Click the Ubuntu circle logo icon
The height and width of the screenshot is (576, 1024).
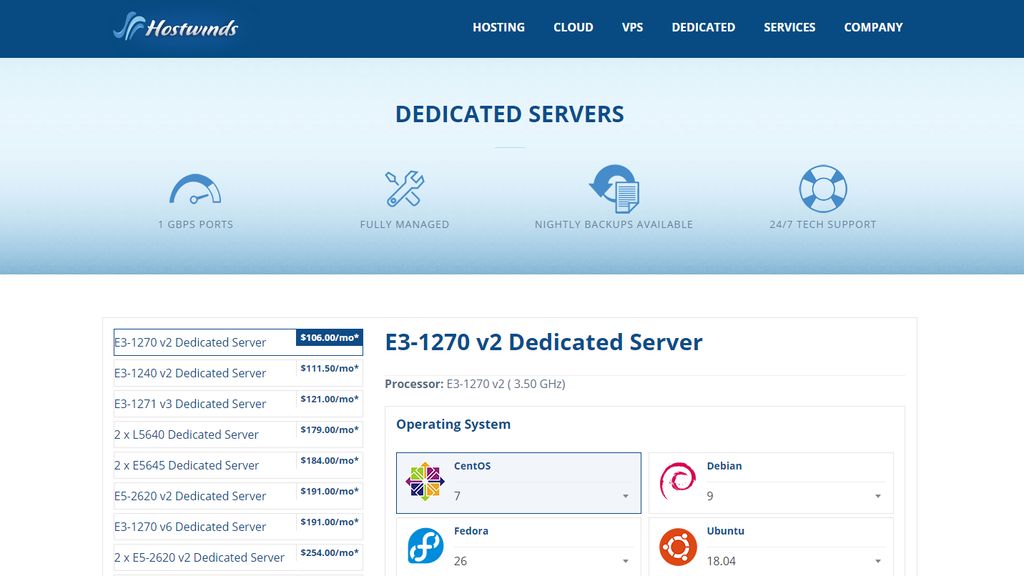677,545
